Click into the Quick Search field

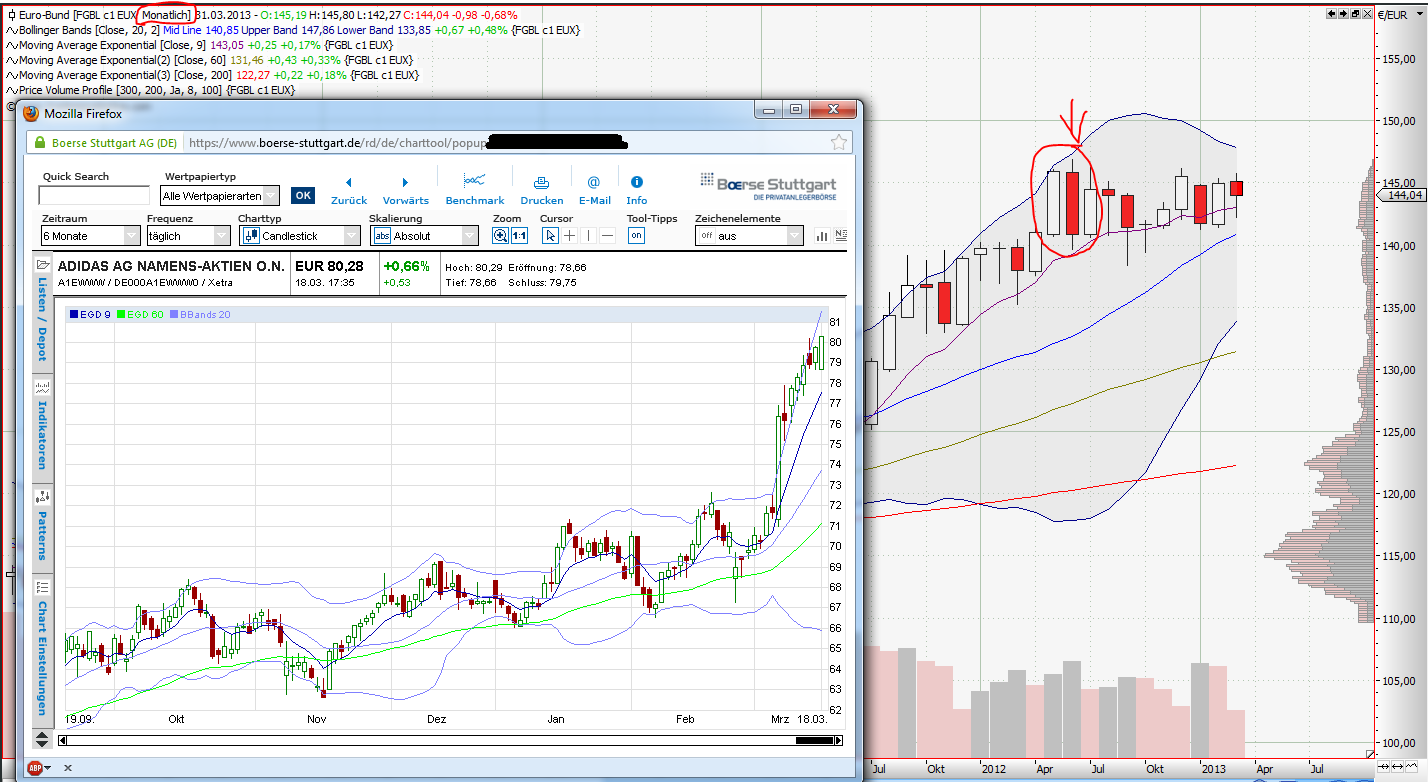(94, 196)
